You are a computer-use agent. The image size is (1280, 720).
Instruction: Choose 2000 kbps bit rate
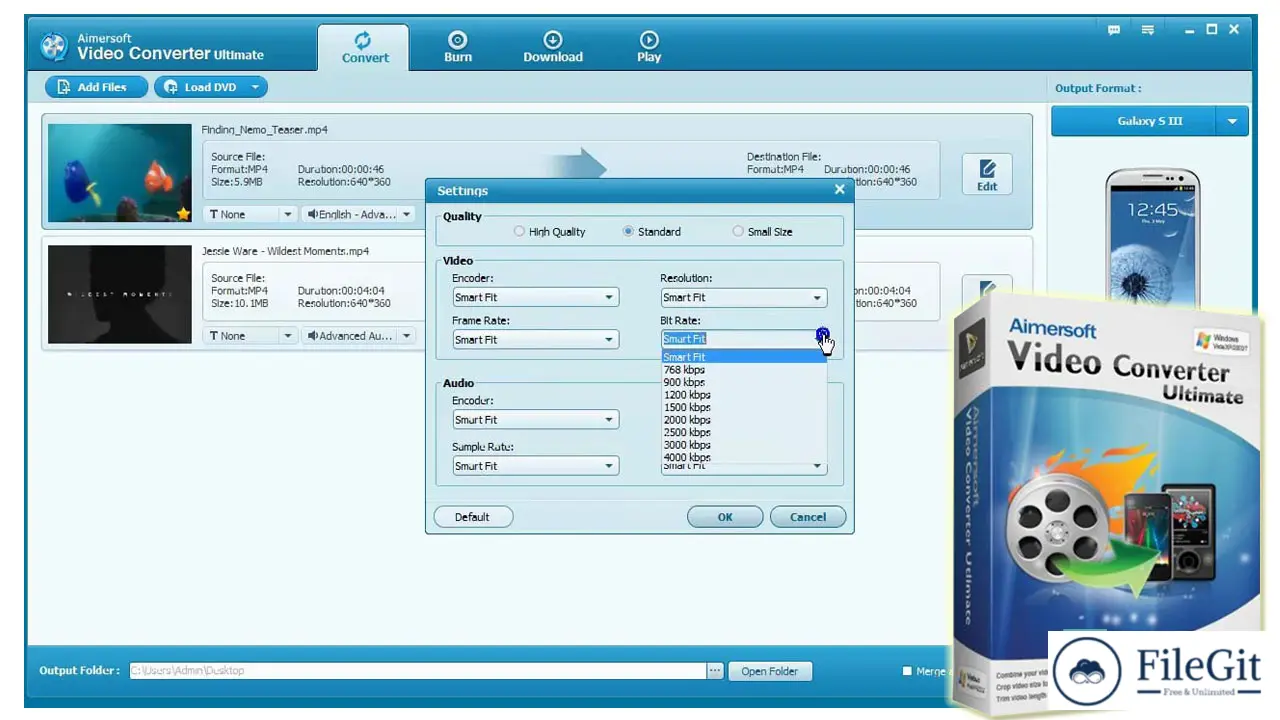(743, 420)
